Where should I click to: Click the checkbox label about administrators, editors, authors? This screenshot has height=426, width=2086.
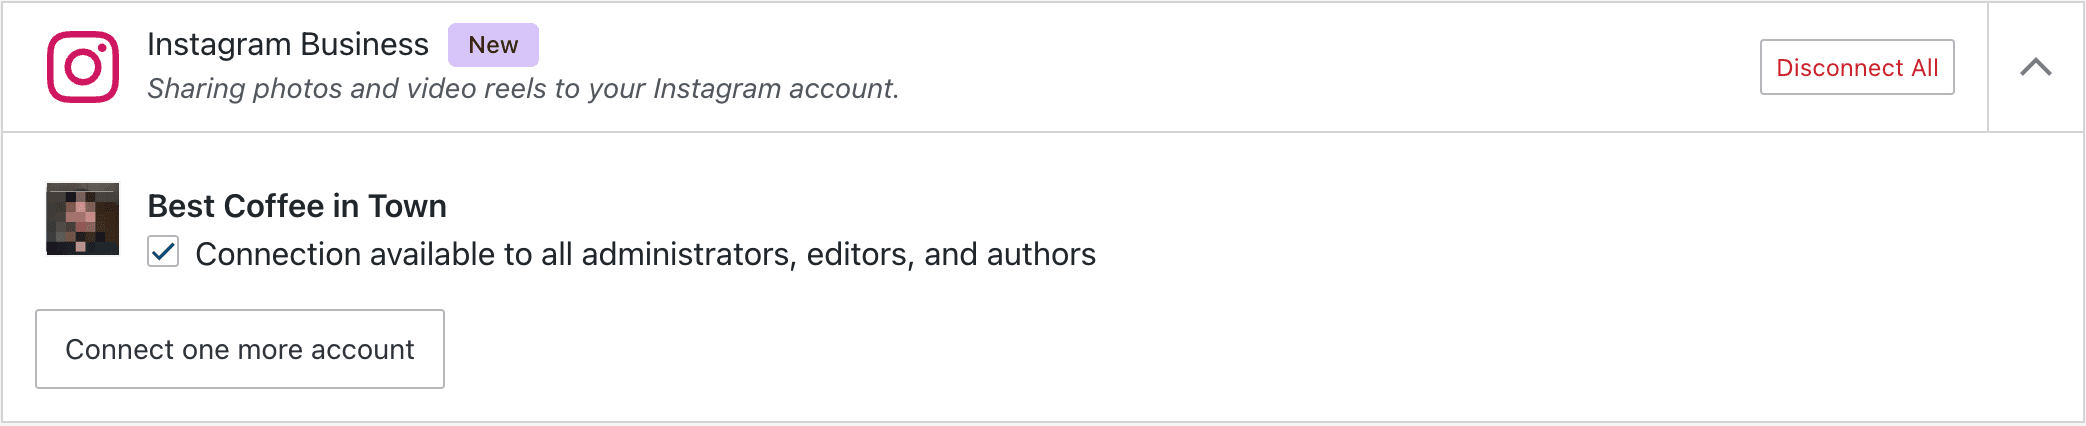[645, 254]
